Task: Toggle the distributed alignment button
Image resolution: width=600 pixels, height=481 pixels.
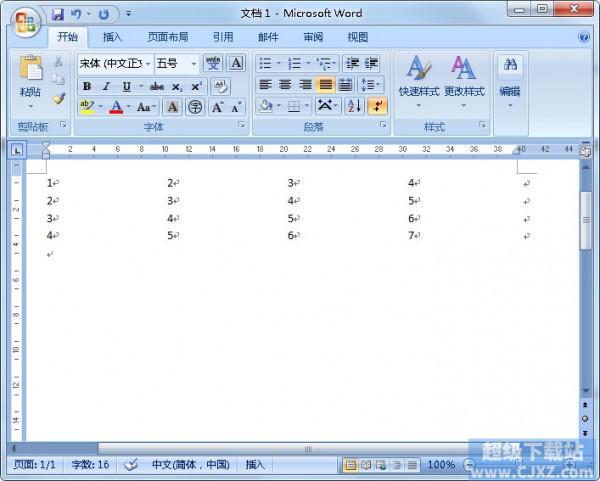Action: 345,85
